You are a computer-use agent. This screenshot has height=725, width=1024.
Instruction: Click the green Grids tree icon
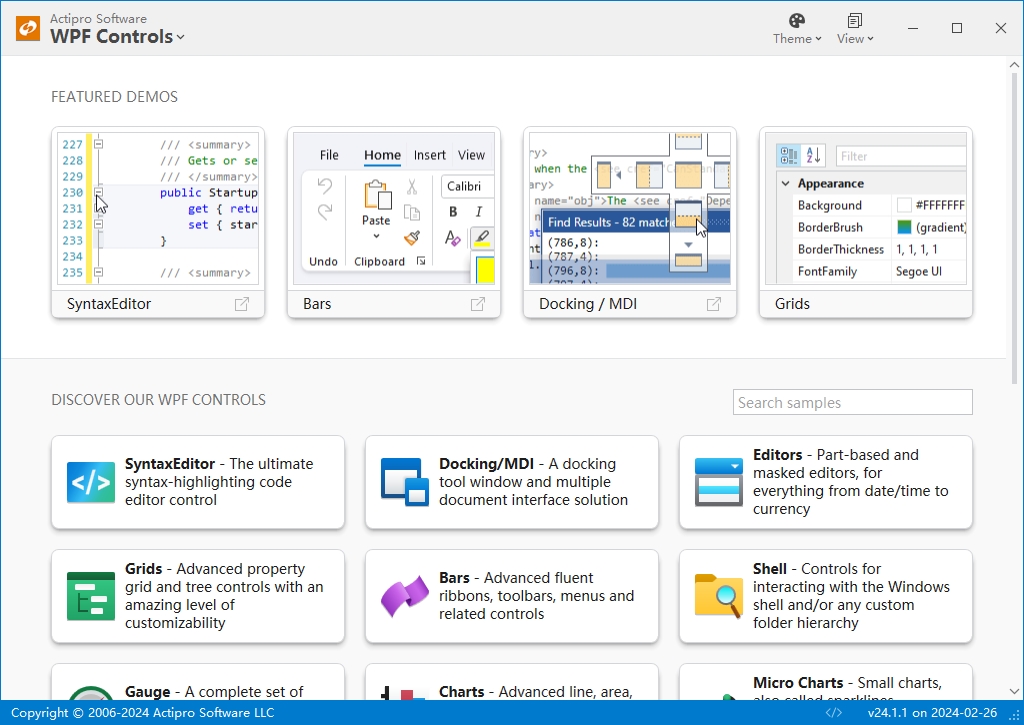(x=91, y=596)
